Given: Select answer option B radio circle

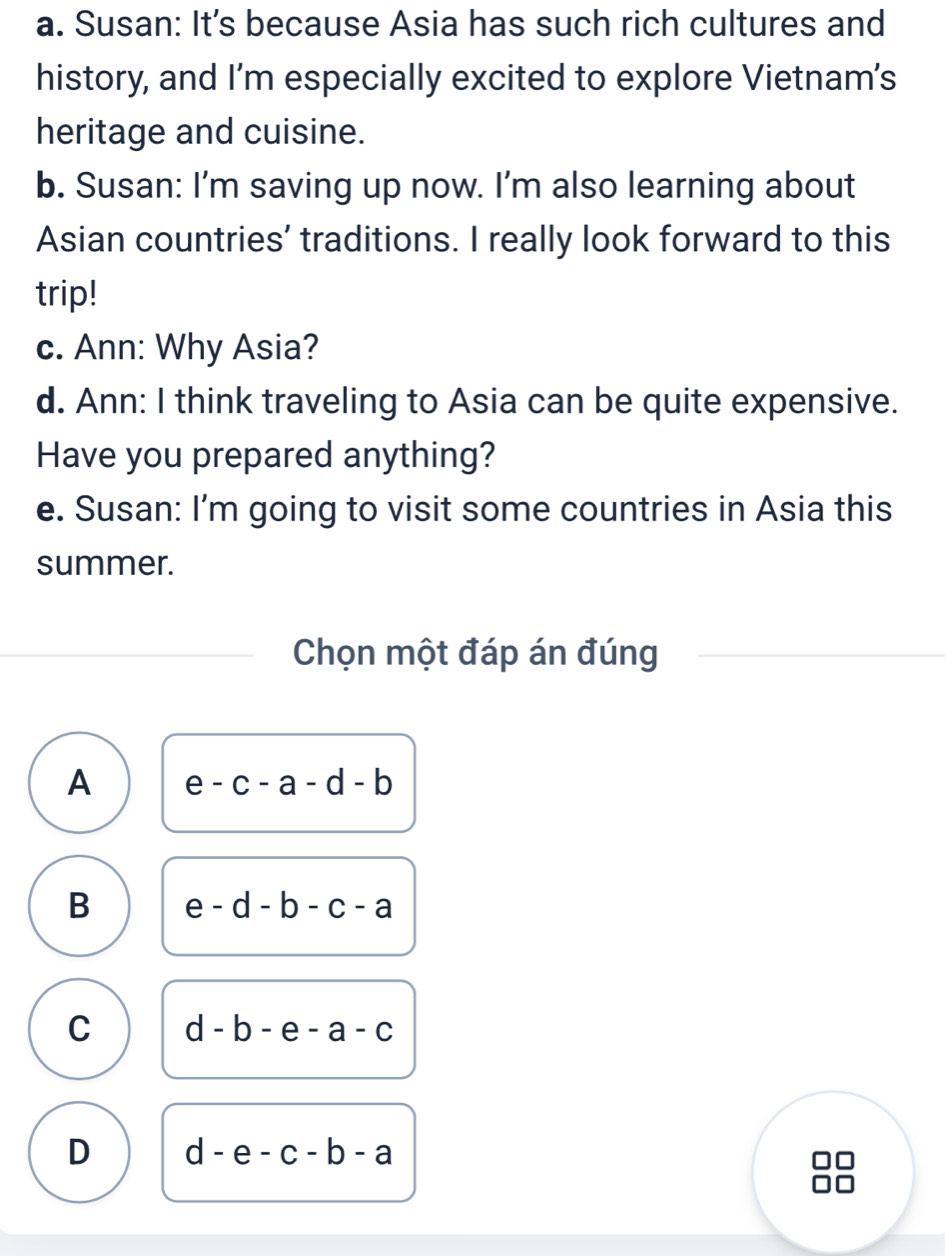Looking at the screenshot, I should tap(79, 906).
